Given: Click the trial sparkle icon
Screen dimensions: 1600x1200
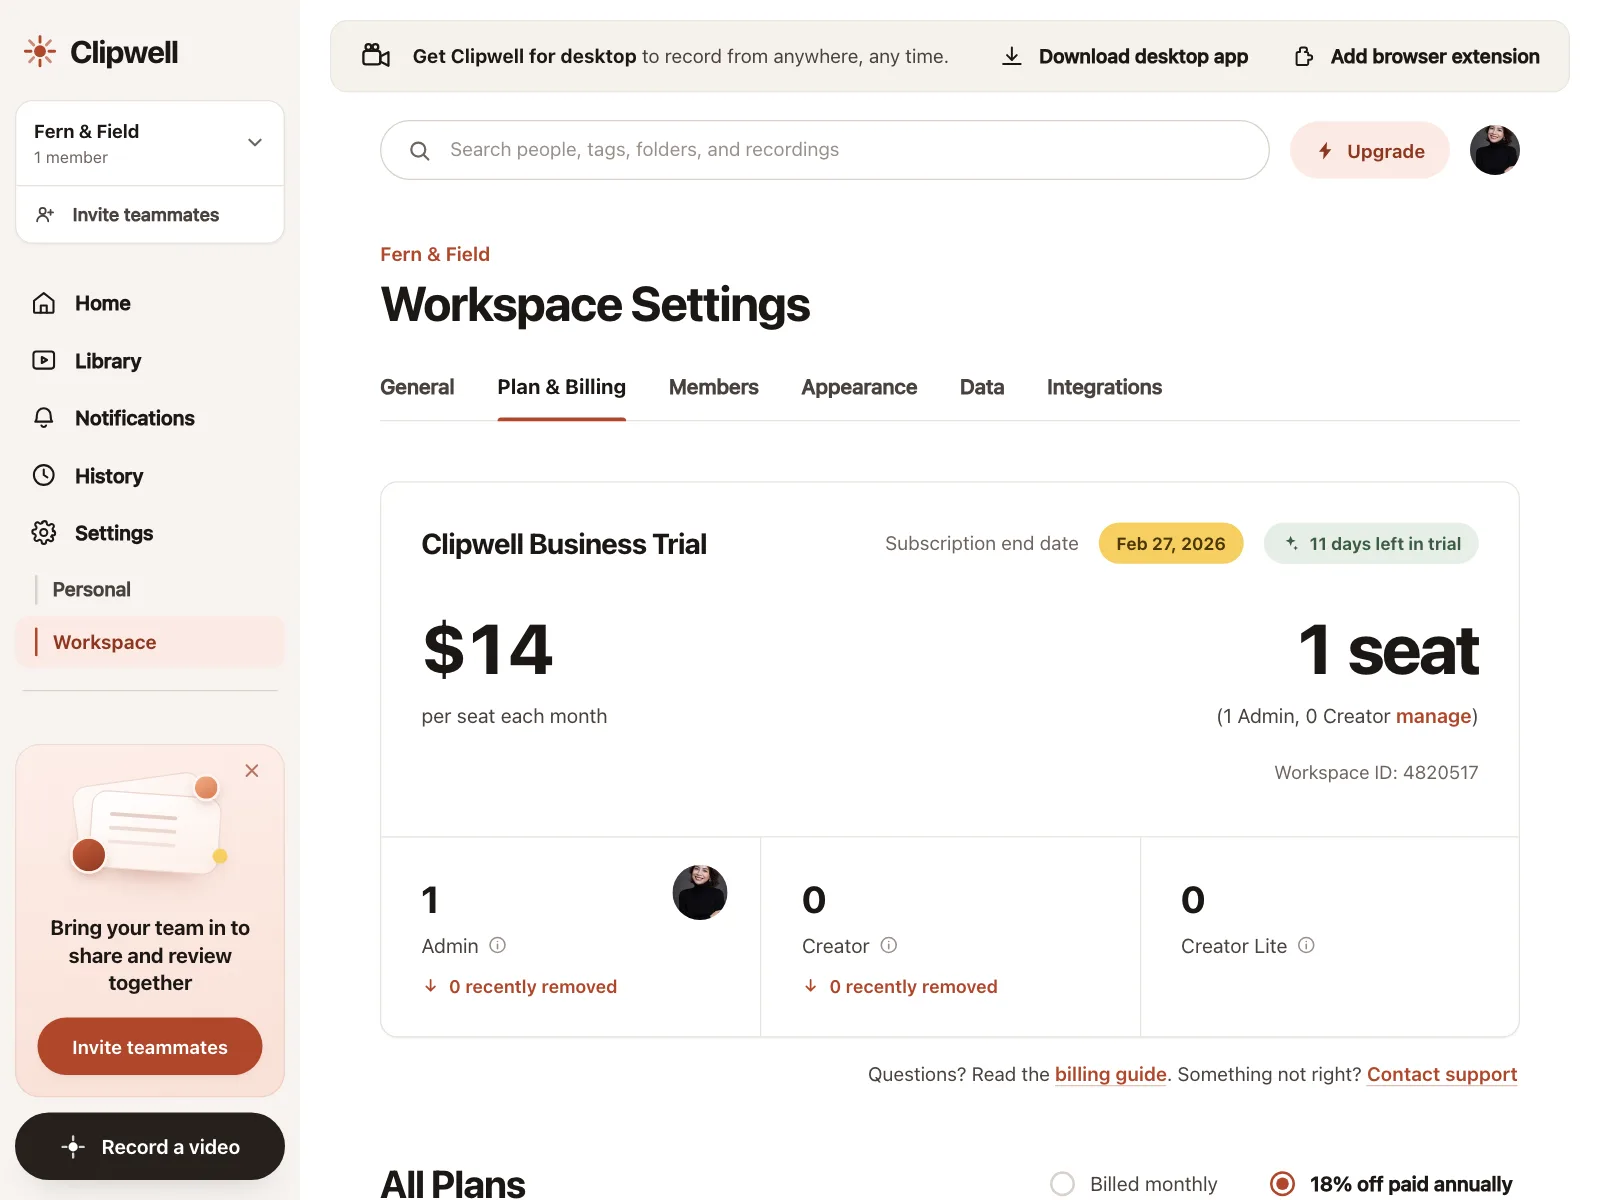Looking at the screenshot, I should pos(1292,543).
